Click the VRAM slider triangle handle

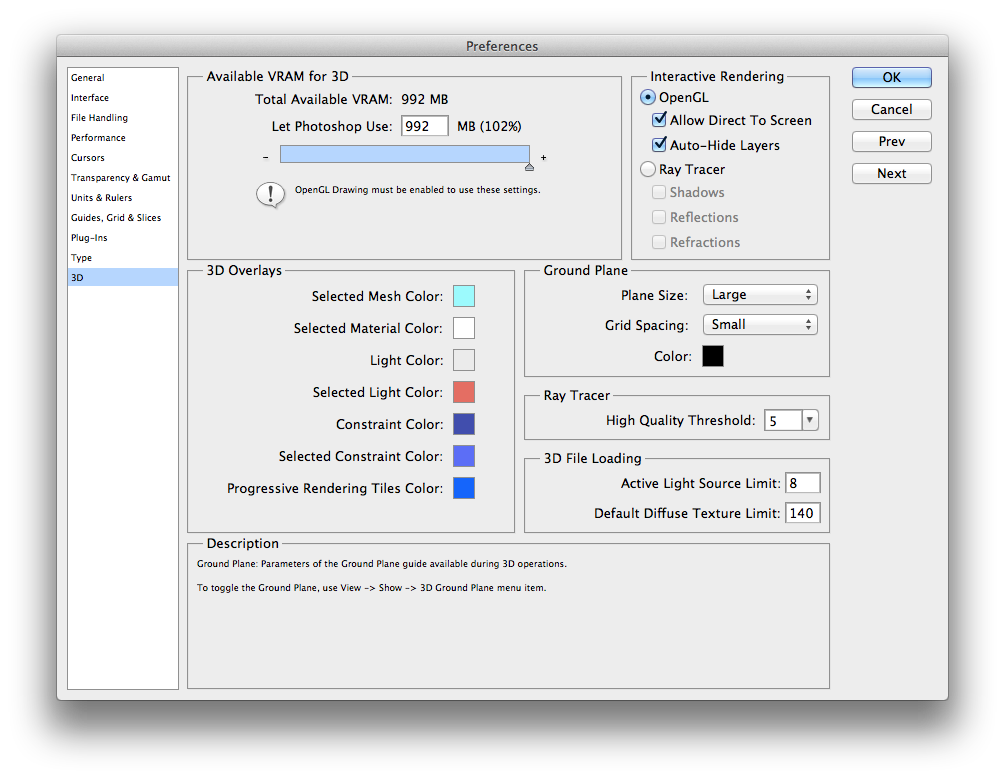point(529,167)
